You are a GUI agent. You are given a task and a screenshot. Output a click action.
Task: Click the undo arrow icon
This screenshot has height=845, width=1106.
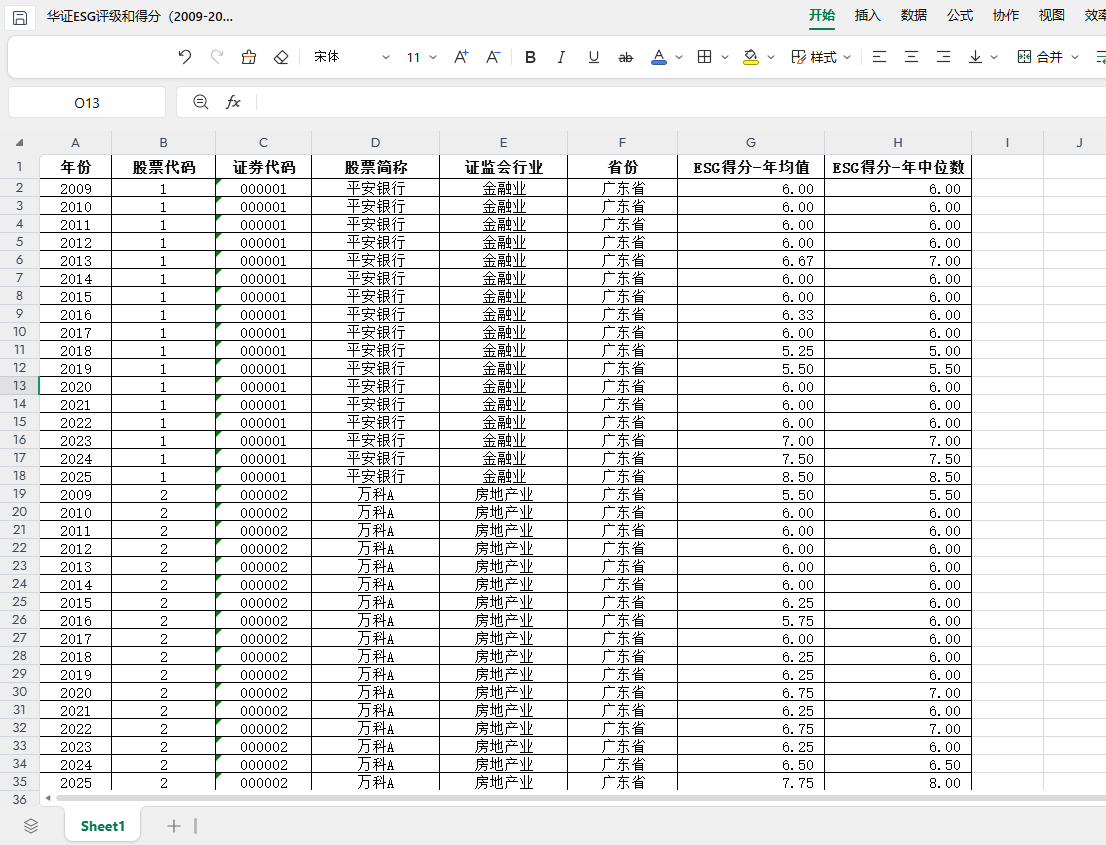coord(184,57)
